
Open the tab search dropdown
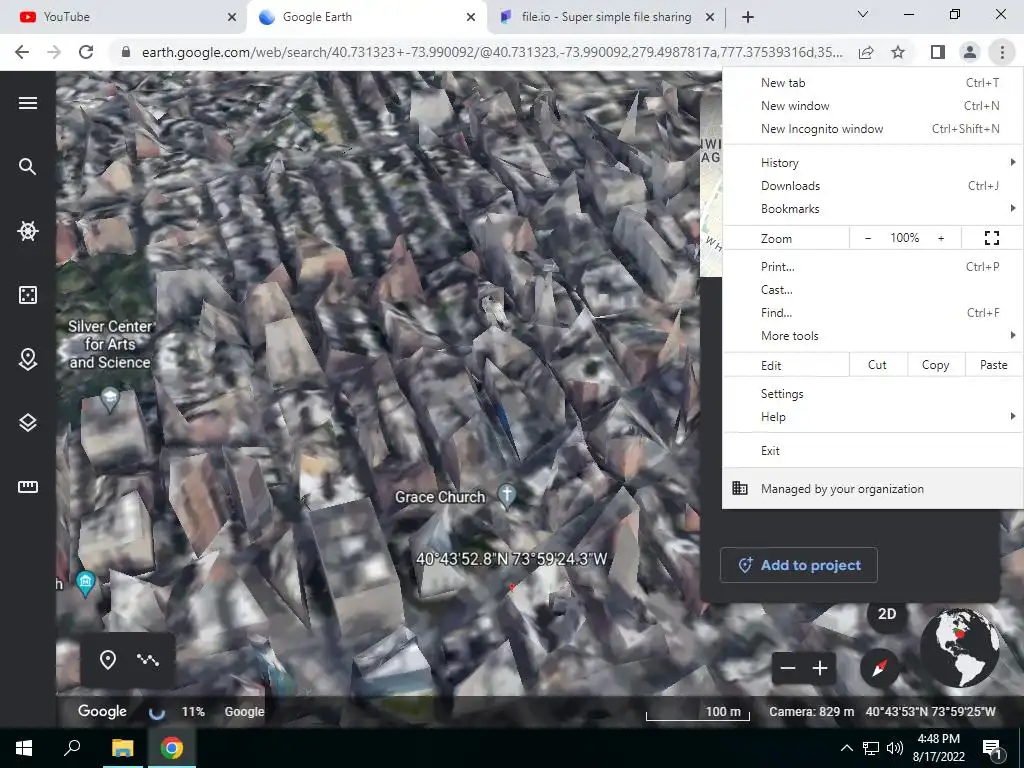863,14
